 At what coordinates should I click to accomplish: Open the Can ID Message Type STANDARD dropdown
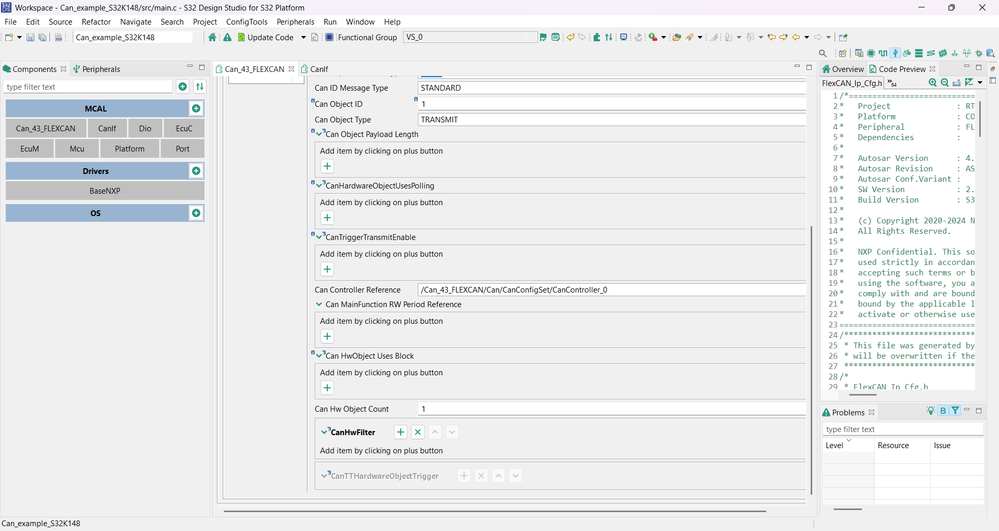612,88
